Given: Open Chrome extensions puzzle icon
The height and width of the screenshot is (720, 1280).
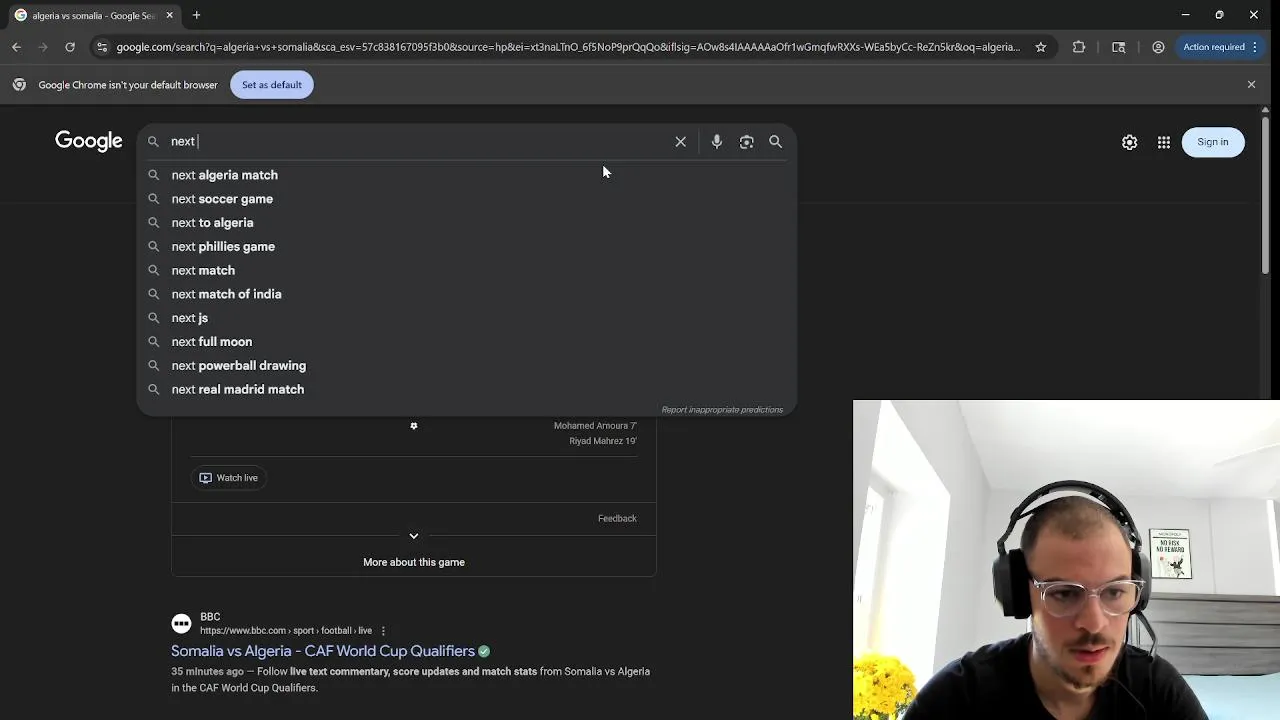Looking at the screenshot, I should [x=1079, y=47].
